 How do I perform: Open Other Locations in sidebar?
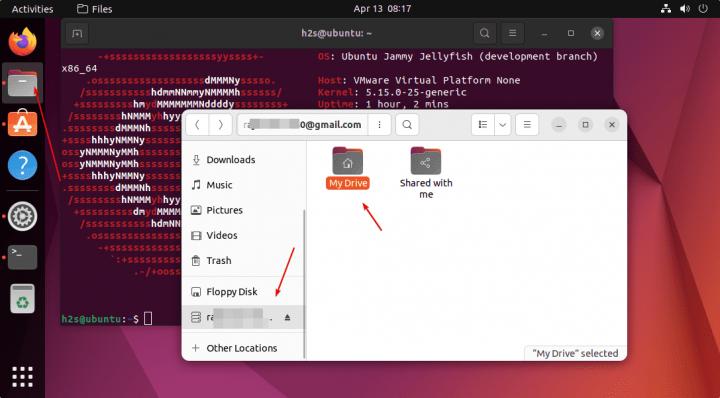(x=243, y=348)
